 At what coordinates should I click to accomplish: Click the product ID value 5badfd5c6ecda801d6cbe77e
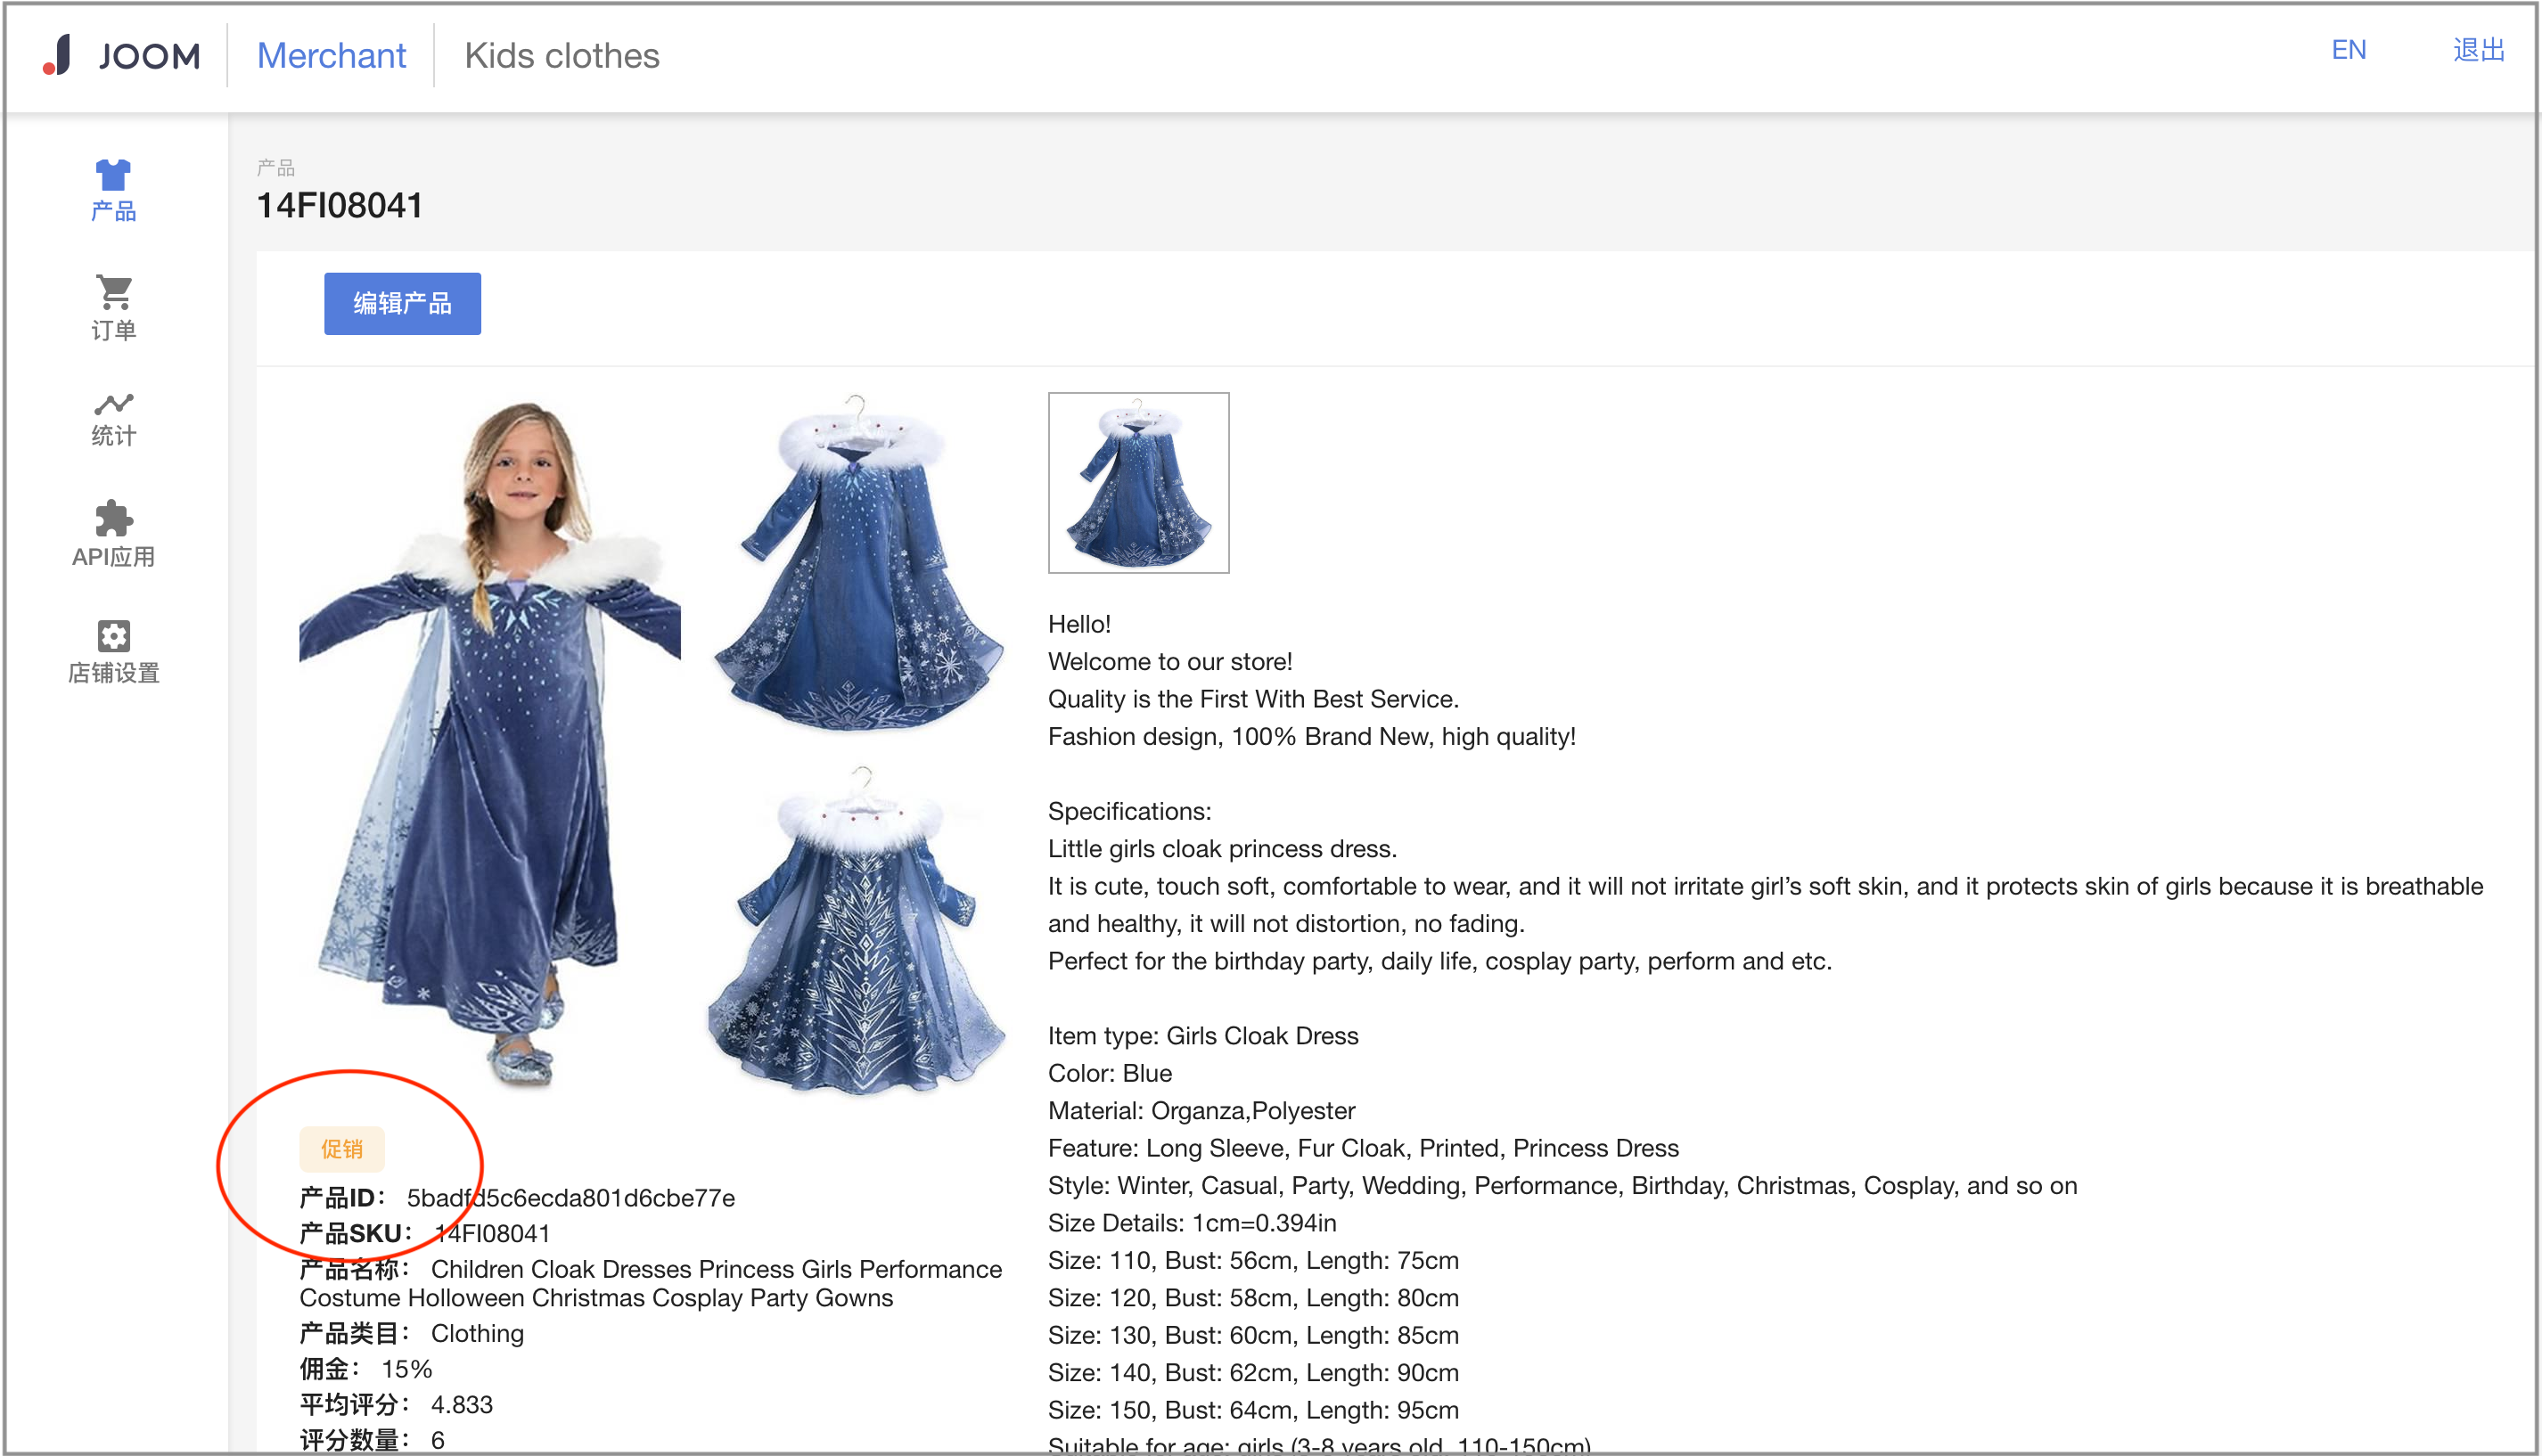pyautogui.click(x=570, y=1197)
